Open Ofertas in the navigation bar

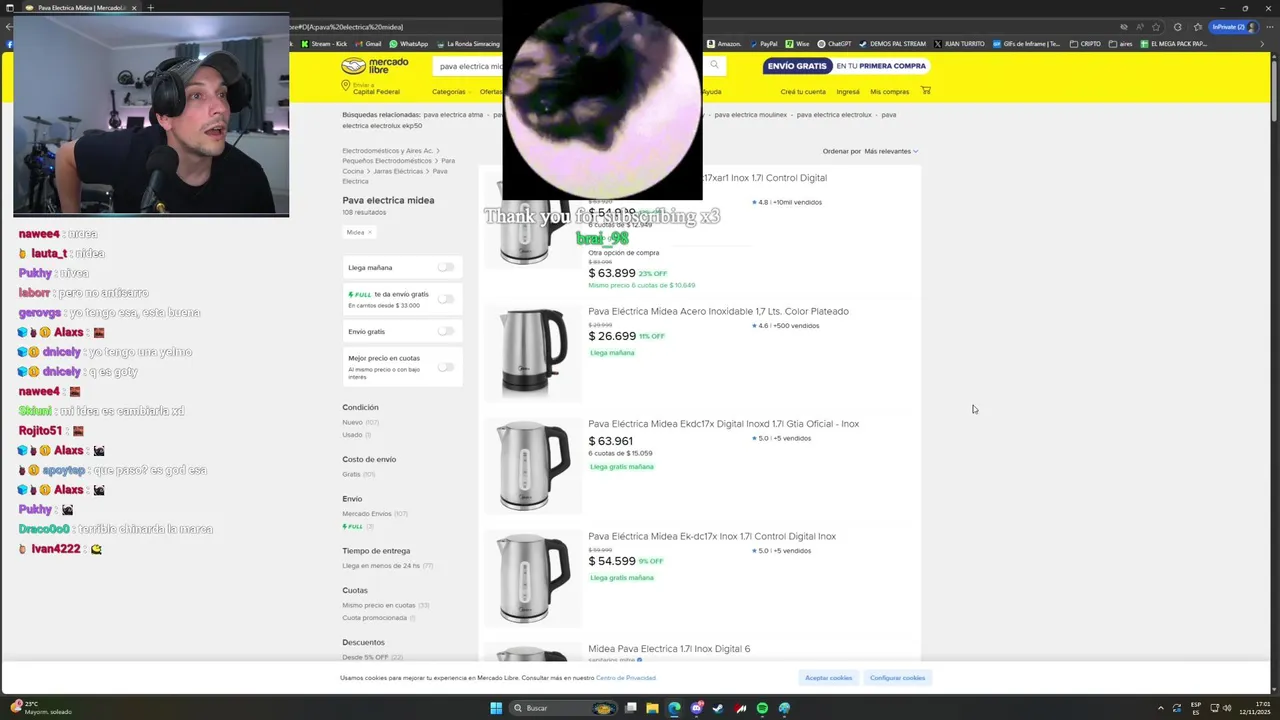490,91
